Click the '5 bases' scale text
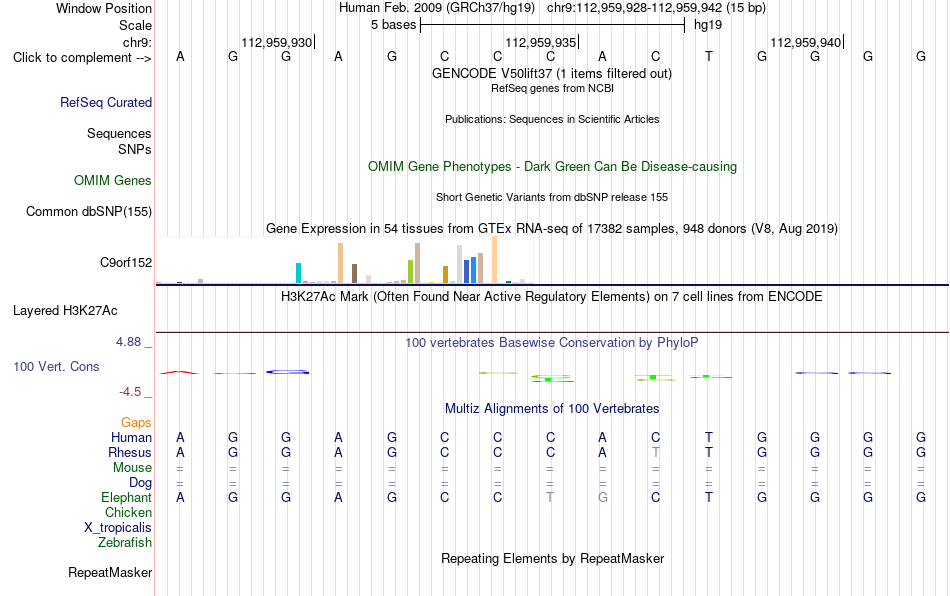The image size is (950, 596). pos(394,25)
